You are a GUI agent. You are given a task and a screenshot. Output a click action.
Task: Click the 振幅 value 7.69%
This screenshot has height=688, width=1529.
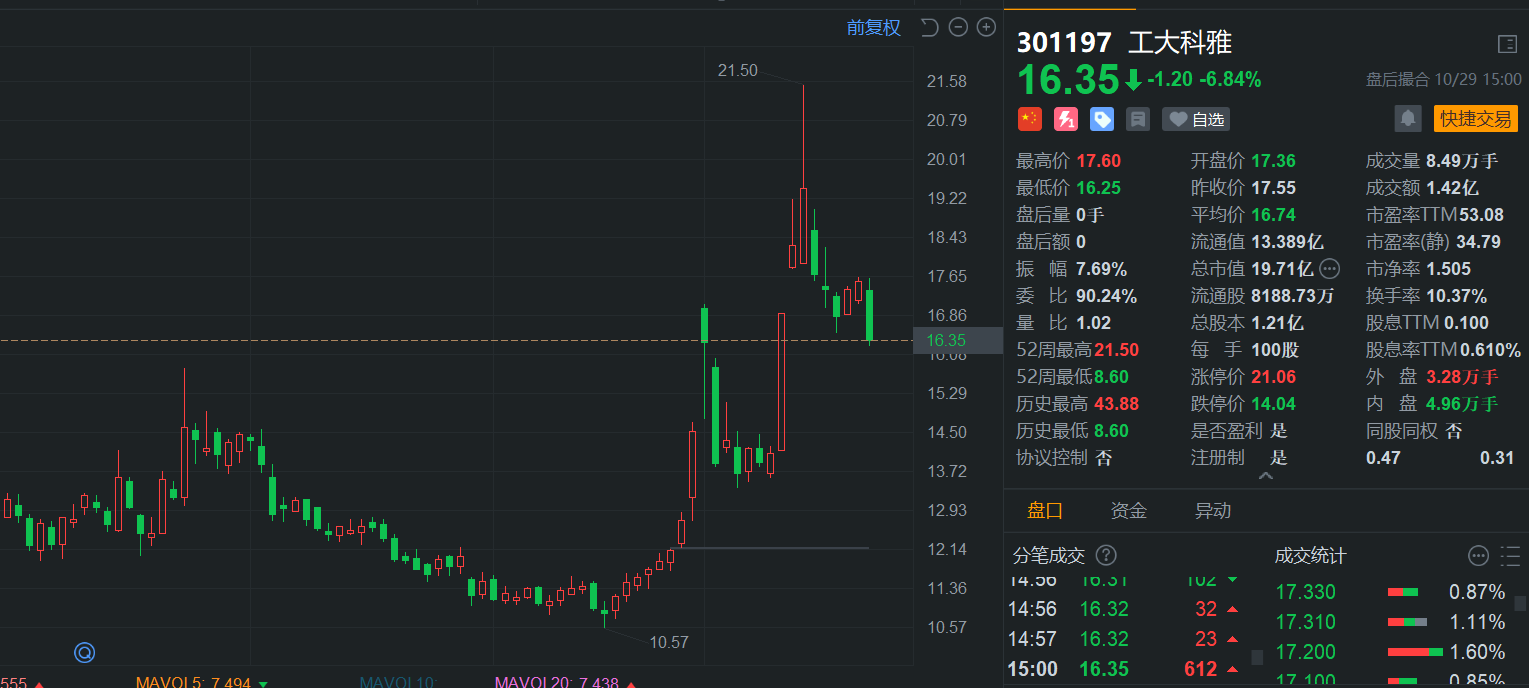[x=1101, y=269]
